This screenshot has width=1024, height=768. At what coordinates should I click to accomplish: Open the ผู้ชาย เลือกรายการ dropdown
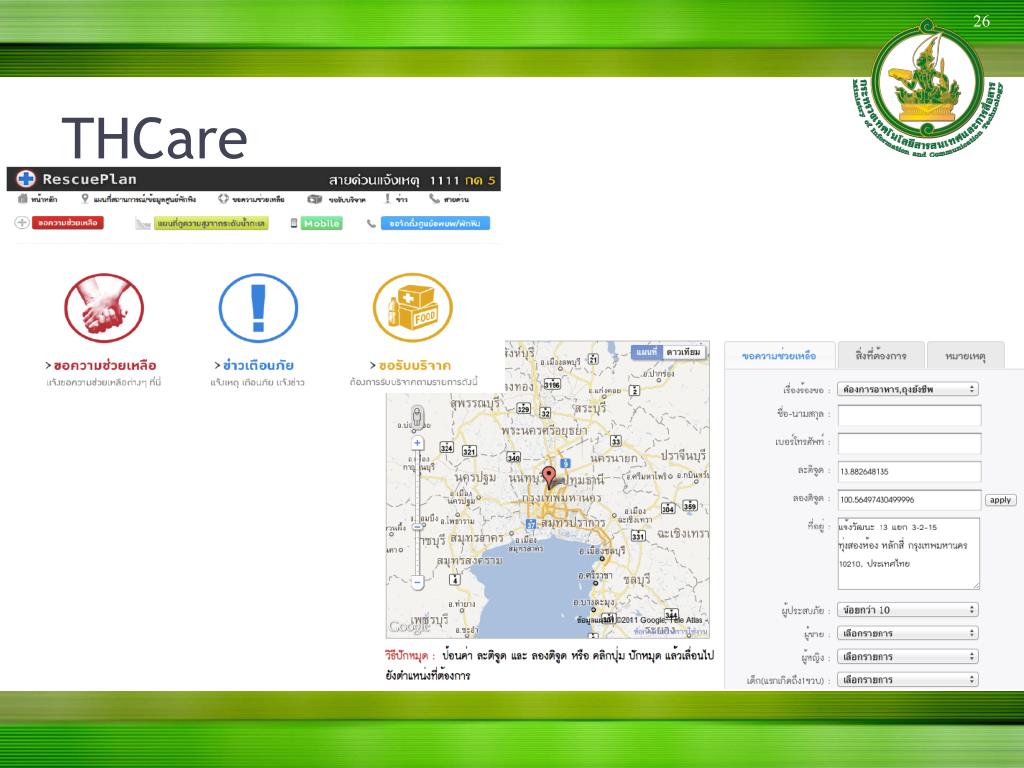[908, 633]
